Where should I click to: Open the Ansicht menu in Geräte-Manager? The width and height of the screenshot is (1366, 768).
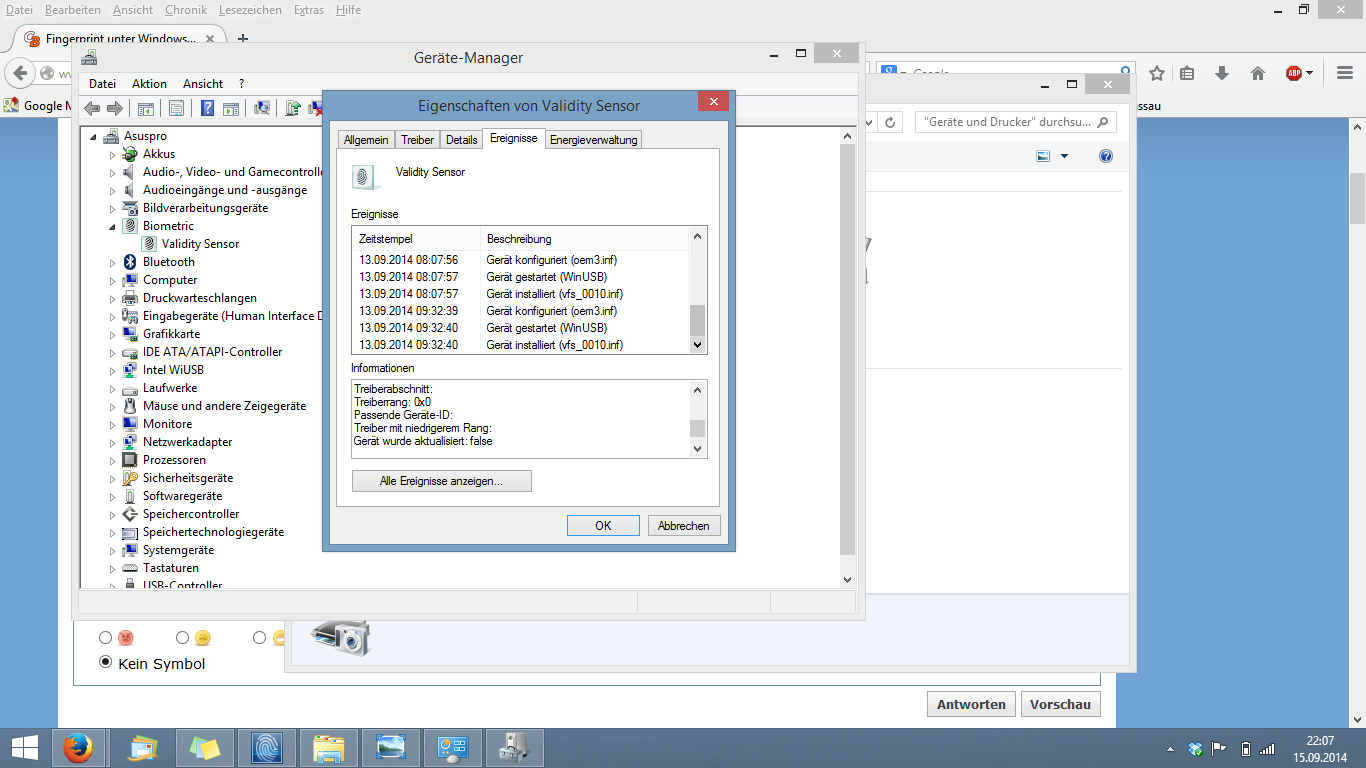(203, 84)
